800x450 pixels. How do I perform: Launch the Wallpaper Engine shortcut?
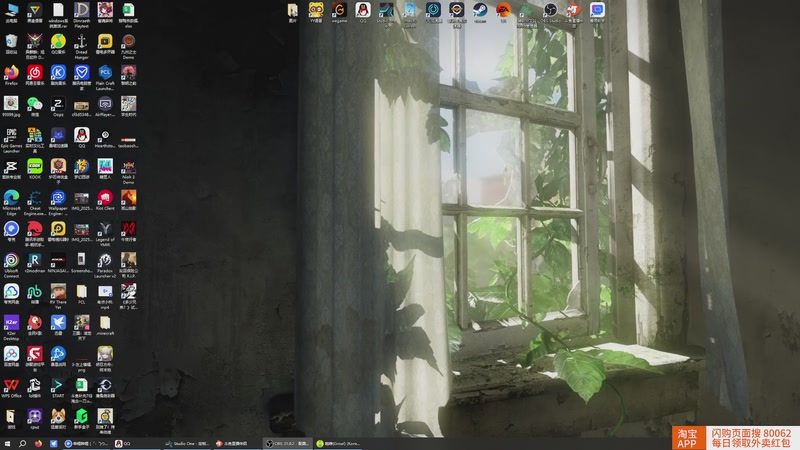[58, 202]
